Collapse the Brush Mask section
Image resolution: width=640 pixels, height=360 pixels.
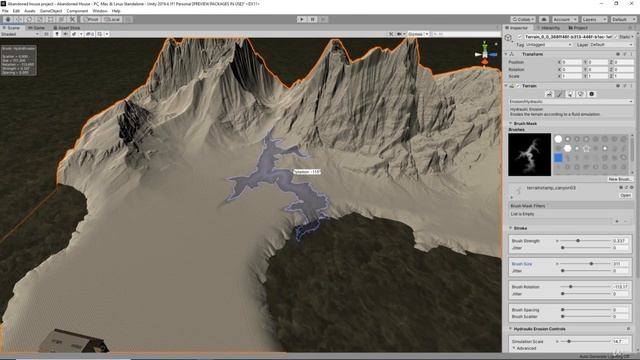pos(510,123)
